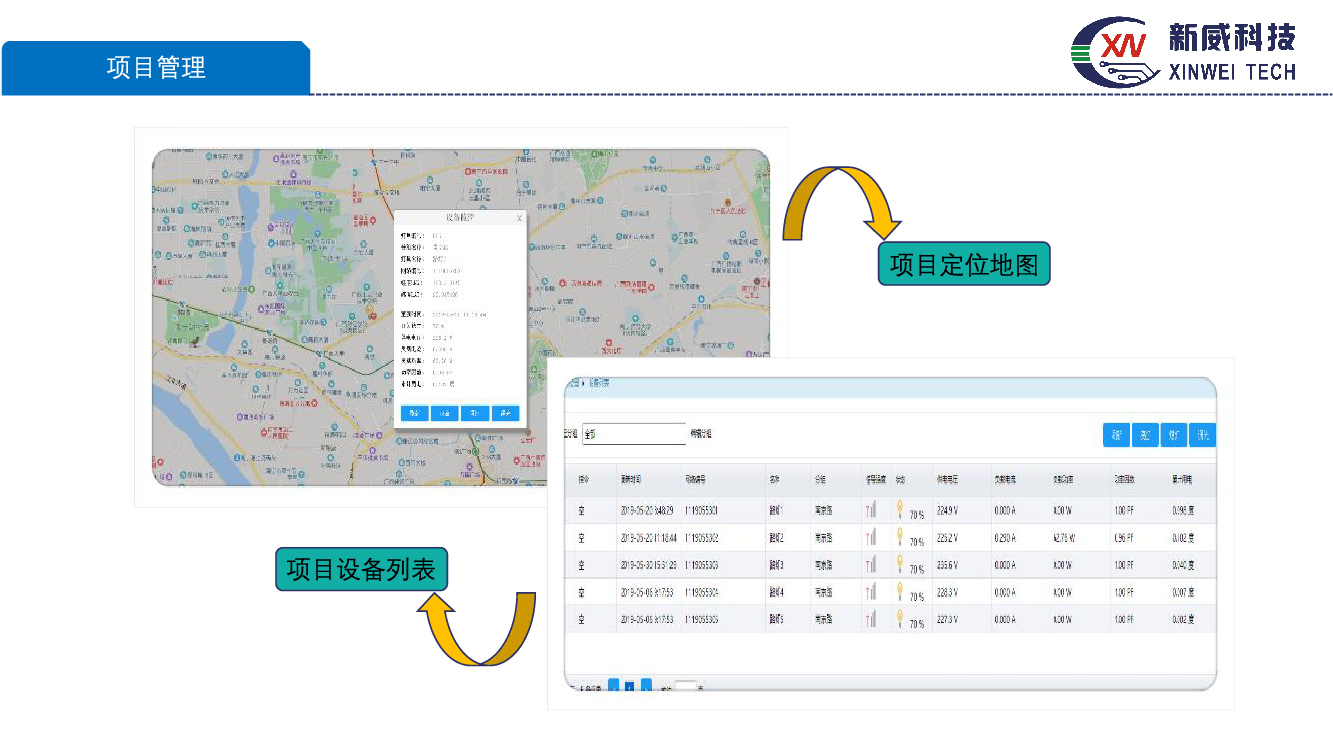Click the highlighted current page number in pagination
The image size is (1333, 750).
pos(629,686)
